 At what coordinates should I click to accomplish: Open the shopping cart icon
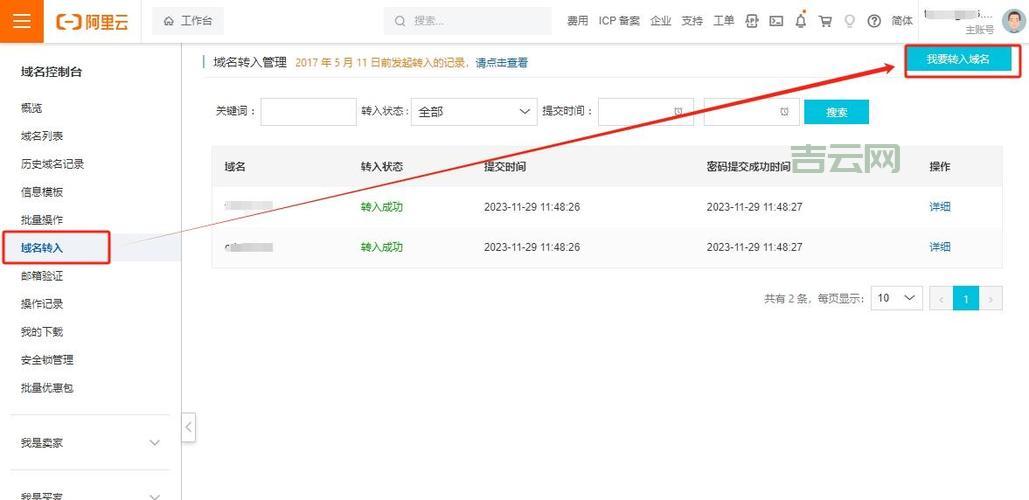click(x=825, y=21)
